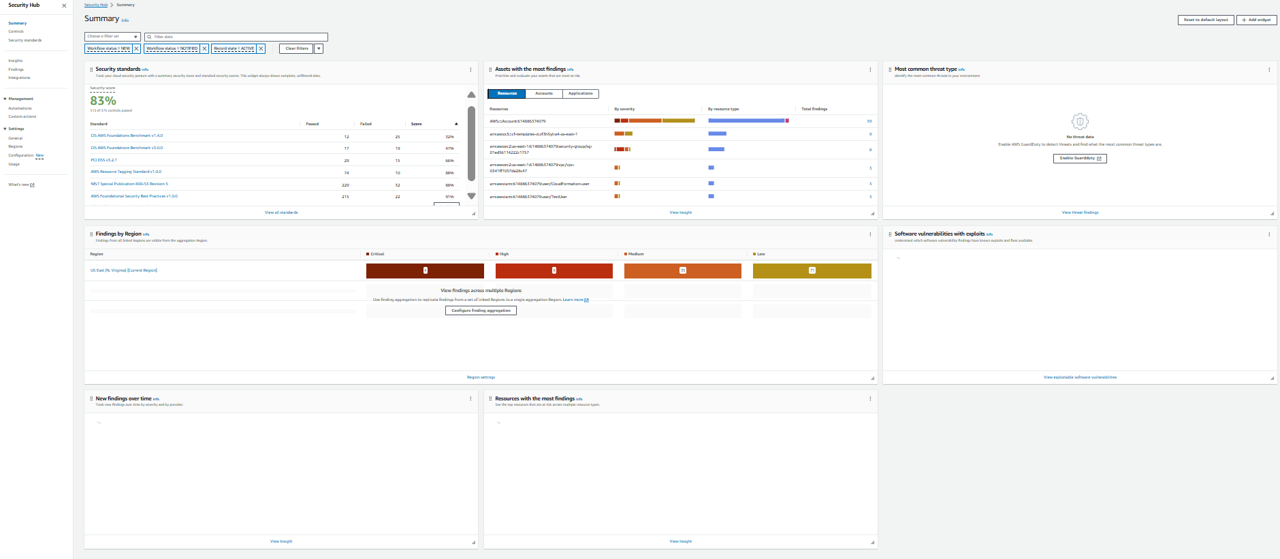Viewport: 1280px width, 559px height.
Task: Click Configure finding aggregation button
Action: coord(481,310)
